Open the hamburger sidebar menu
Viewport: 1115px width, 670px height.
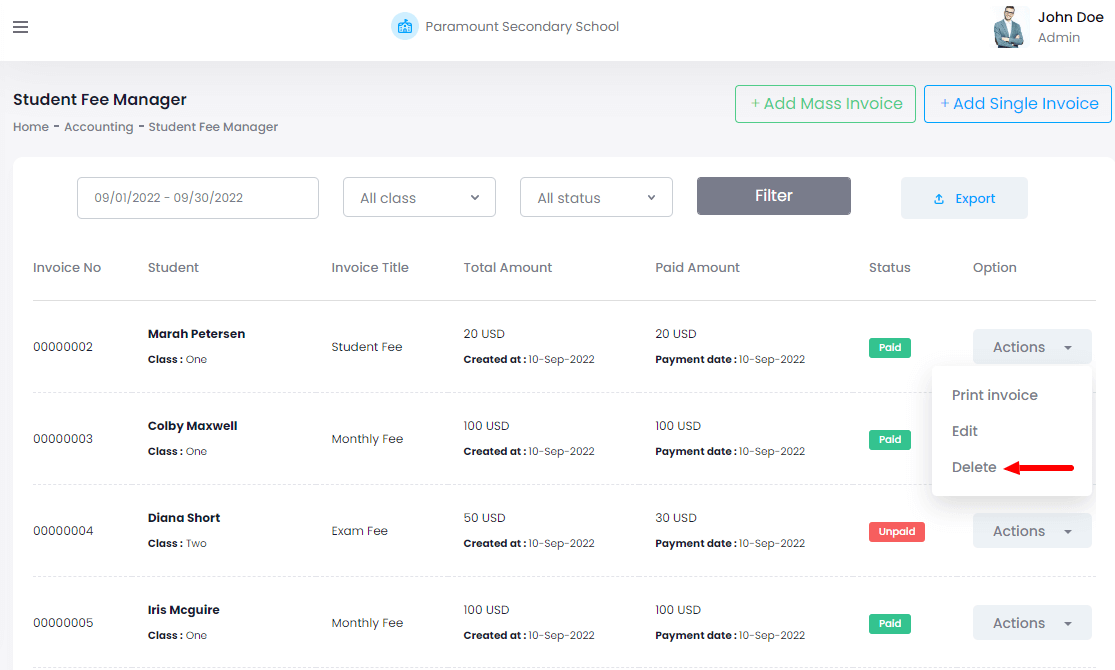(x=20, y=27)
